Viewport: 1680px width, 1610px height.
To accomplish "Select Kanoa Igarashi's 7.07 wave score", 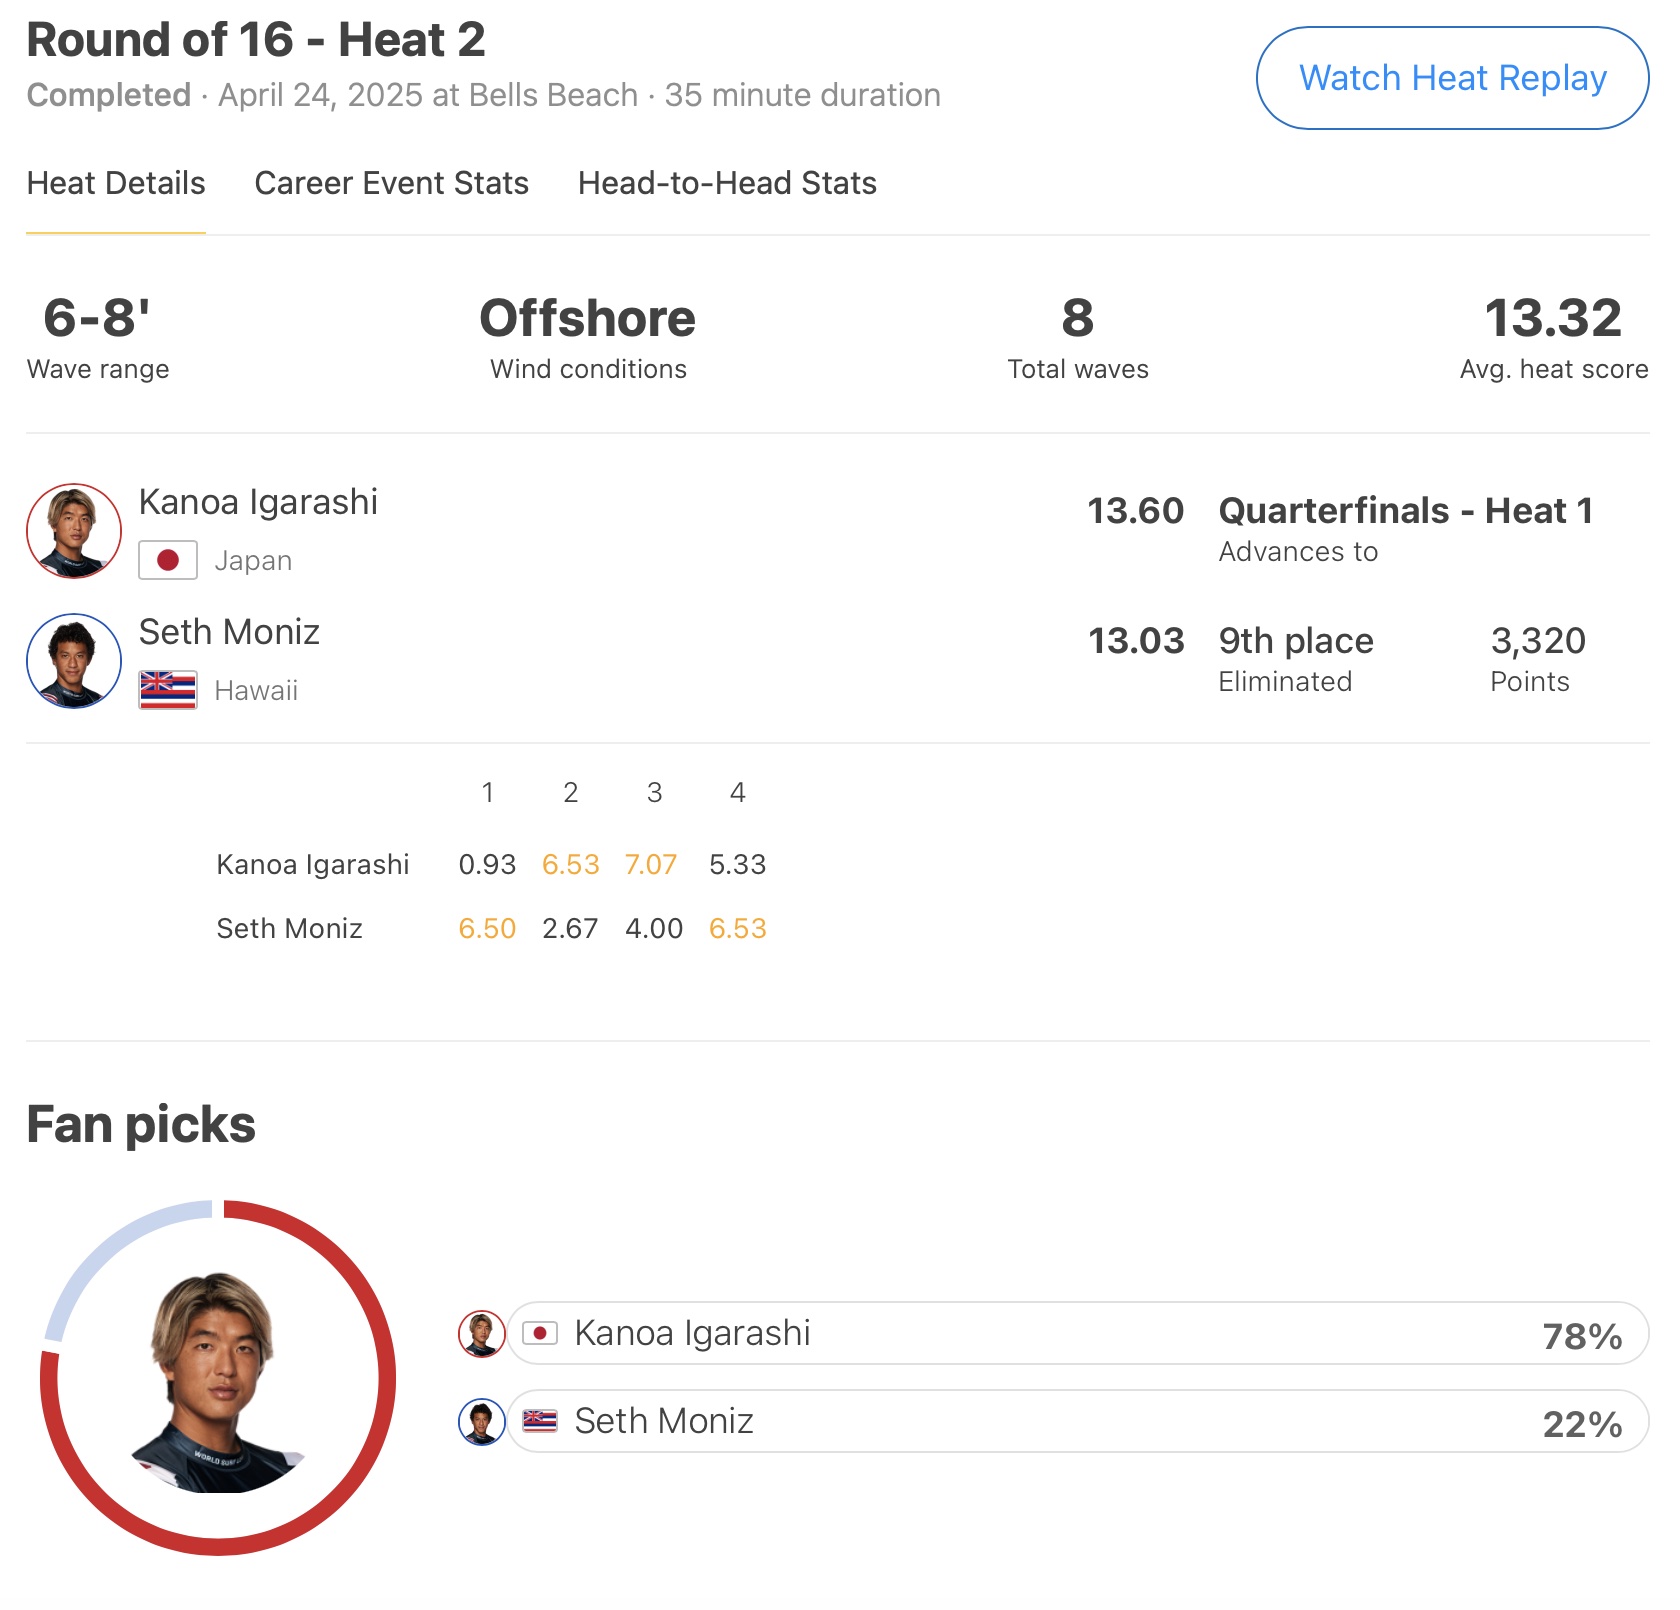I will click(x=651, y=865).
